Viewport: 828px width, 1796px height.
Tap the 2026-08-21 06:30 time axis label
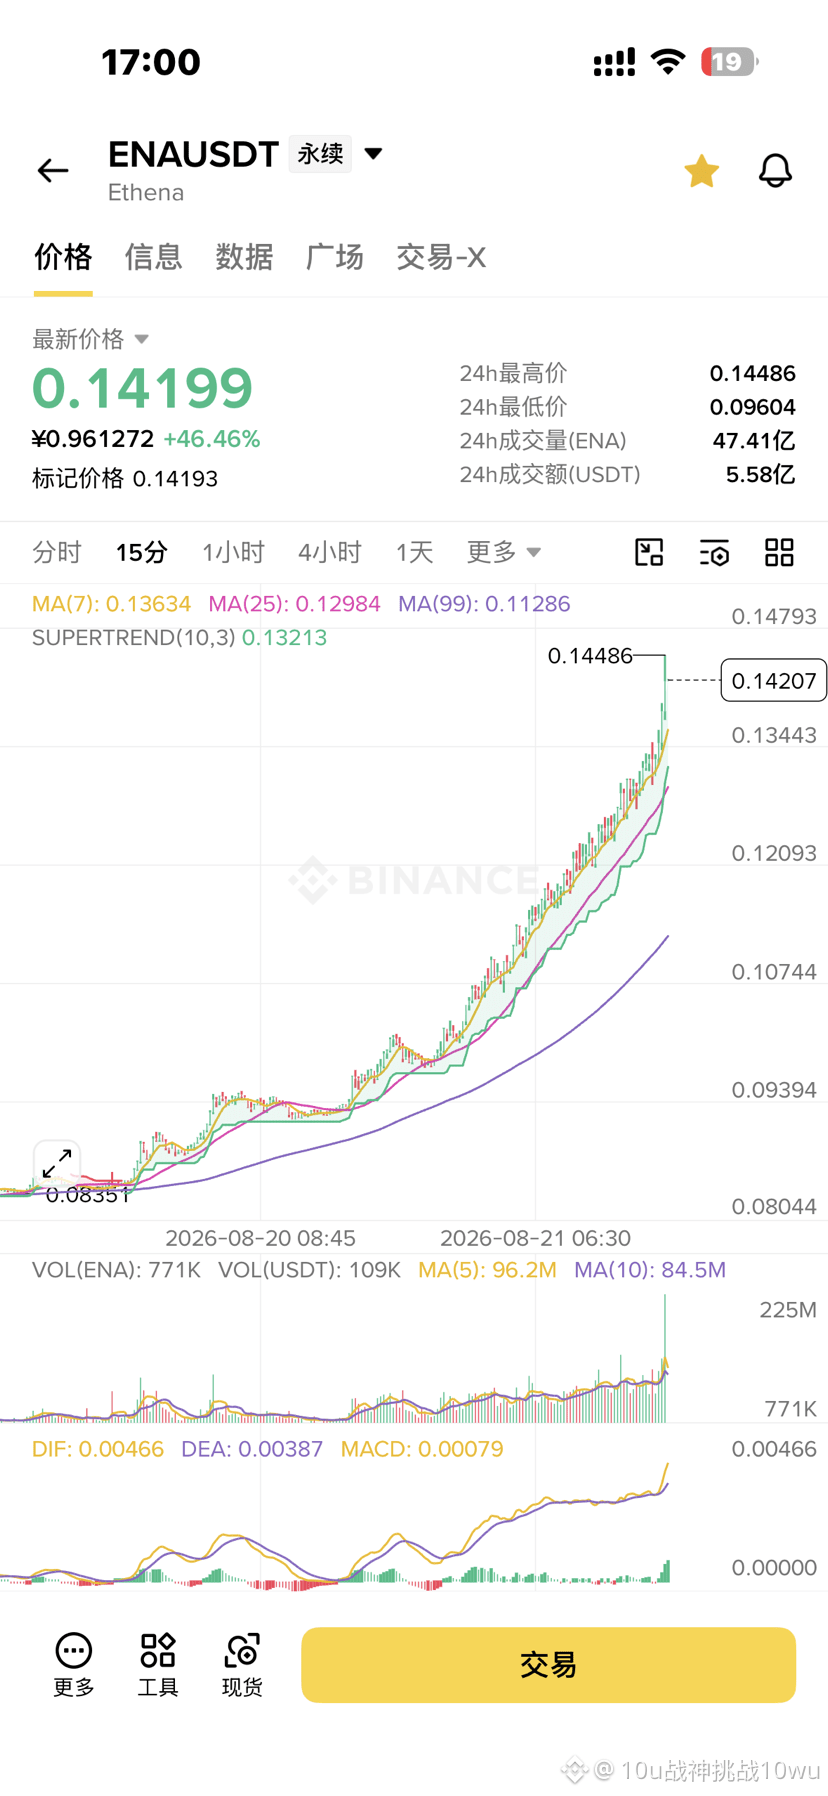coord(535,1238)
